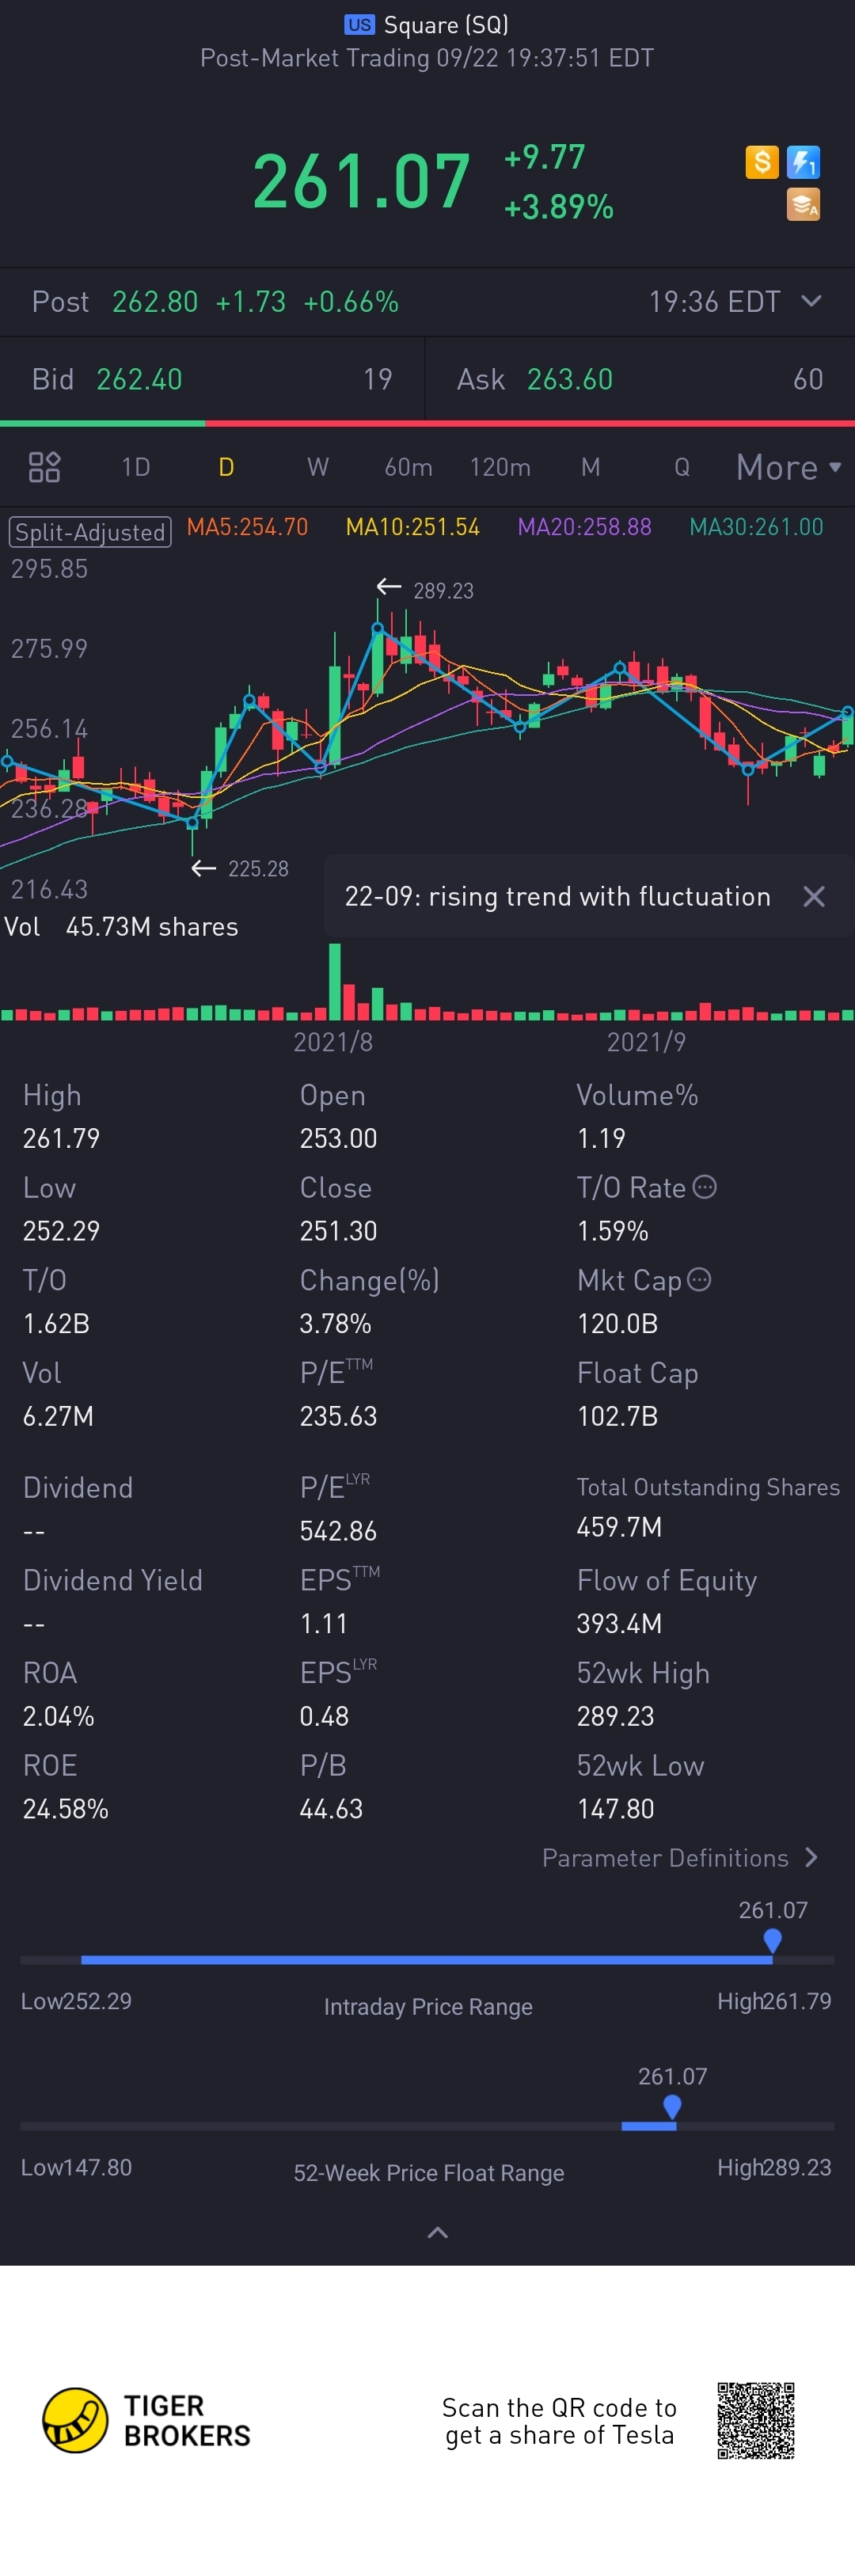Screen dimensions: 855x2576
Task: Tap the tallest green volume bar
Action: 335,981
